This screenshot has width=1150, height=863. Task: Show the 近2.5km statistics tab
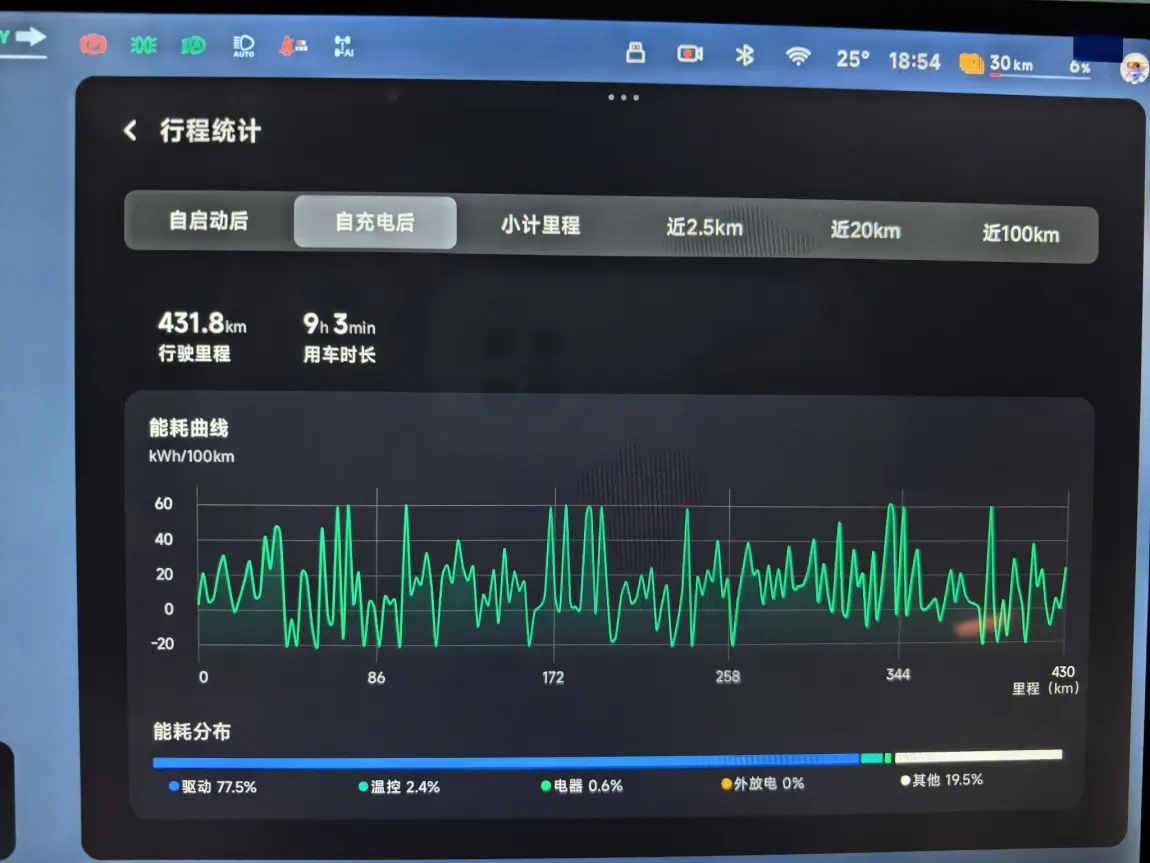704,228
